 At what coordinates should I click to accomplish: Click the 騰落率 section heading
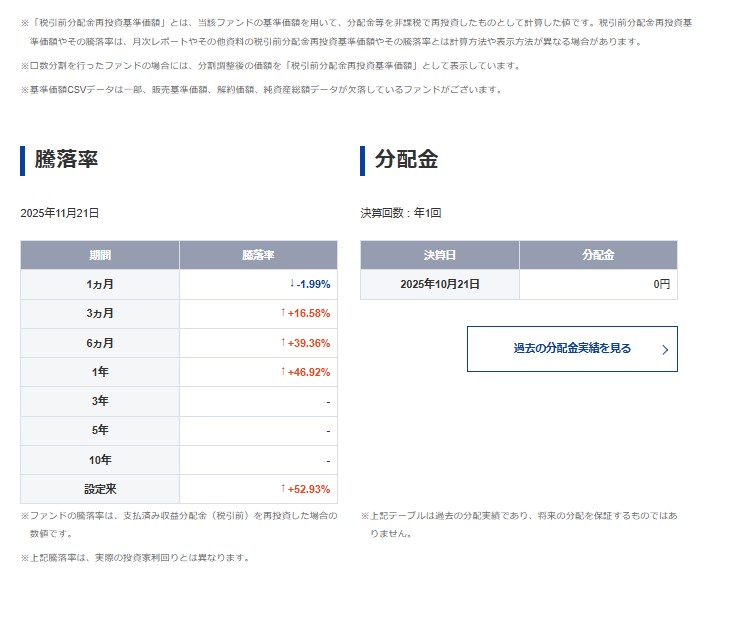point(66,160)
